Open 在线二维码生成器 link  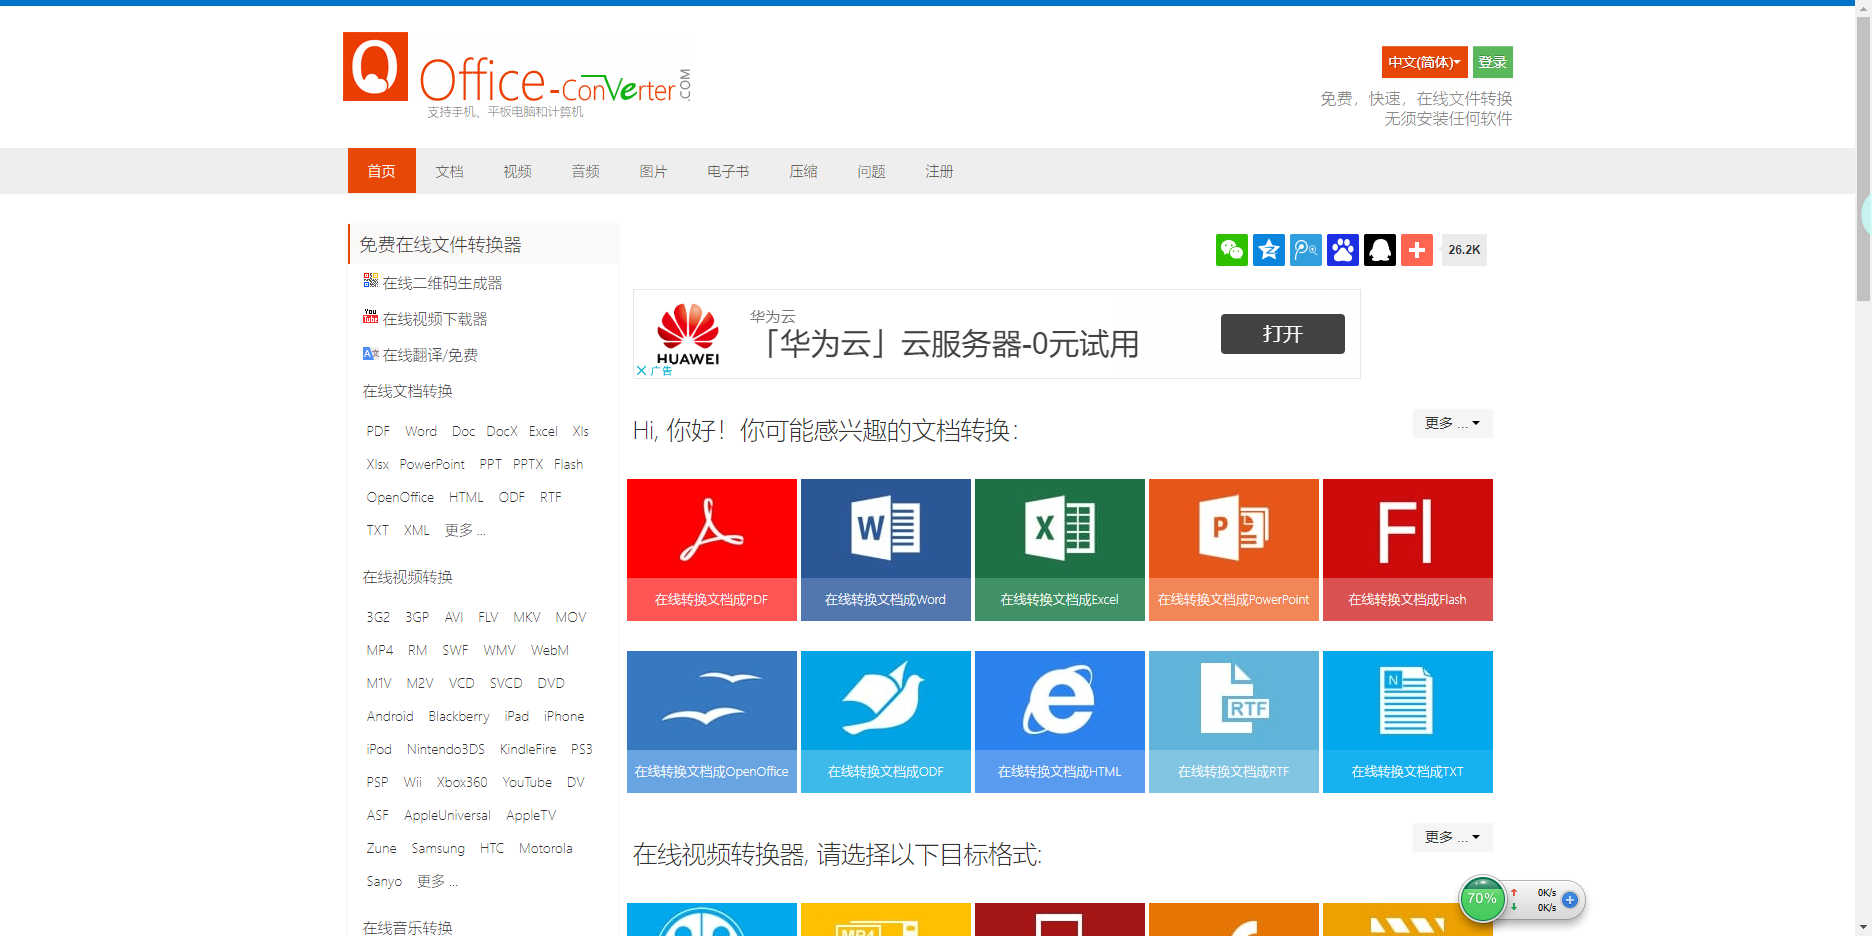pyautogui.click(x=442, y=283)
